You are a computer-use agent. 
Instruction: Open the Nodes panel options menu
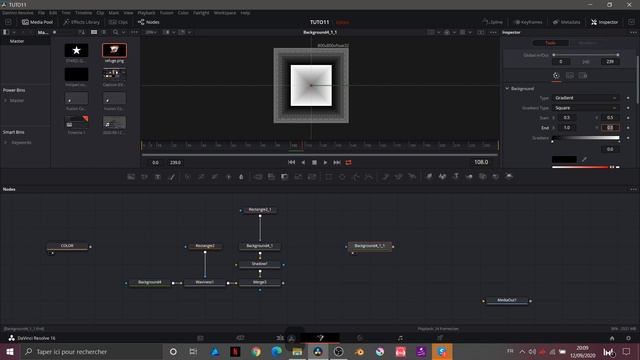tap(633, 189)
